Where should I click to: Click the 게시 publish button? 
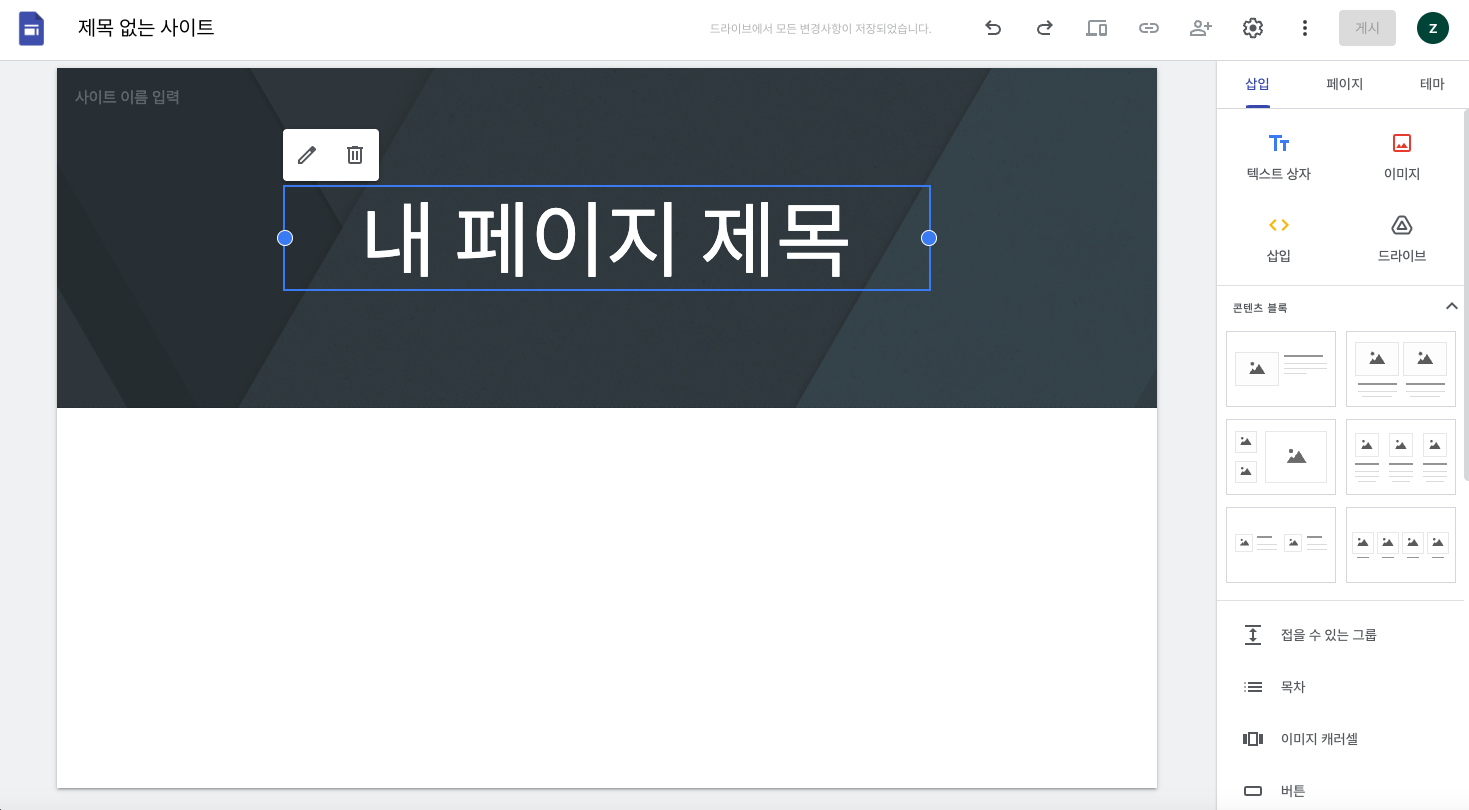1367,28
